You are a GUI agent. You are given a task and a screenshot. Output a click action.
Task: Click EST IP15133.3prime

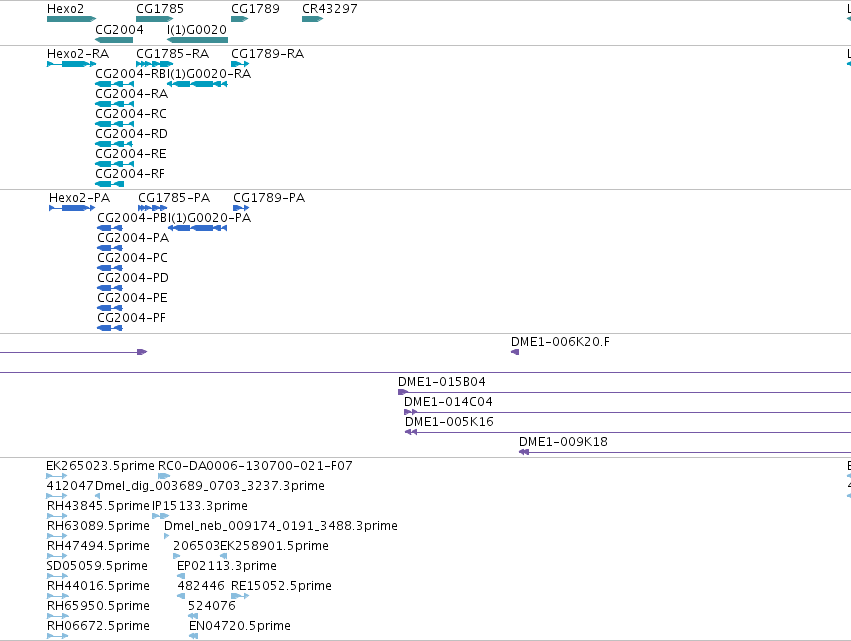point(200,506)
